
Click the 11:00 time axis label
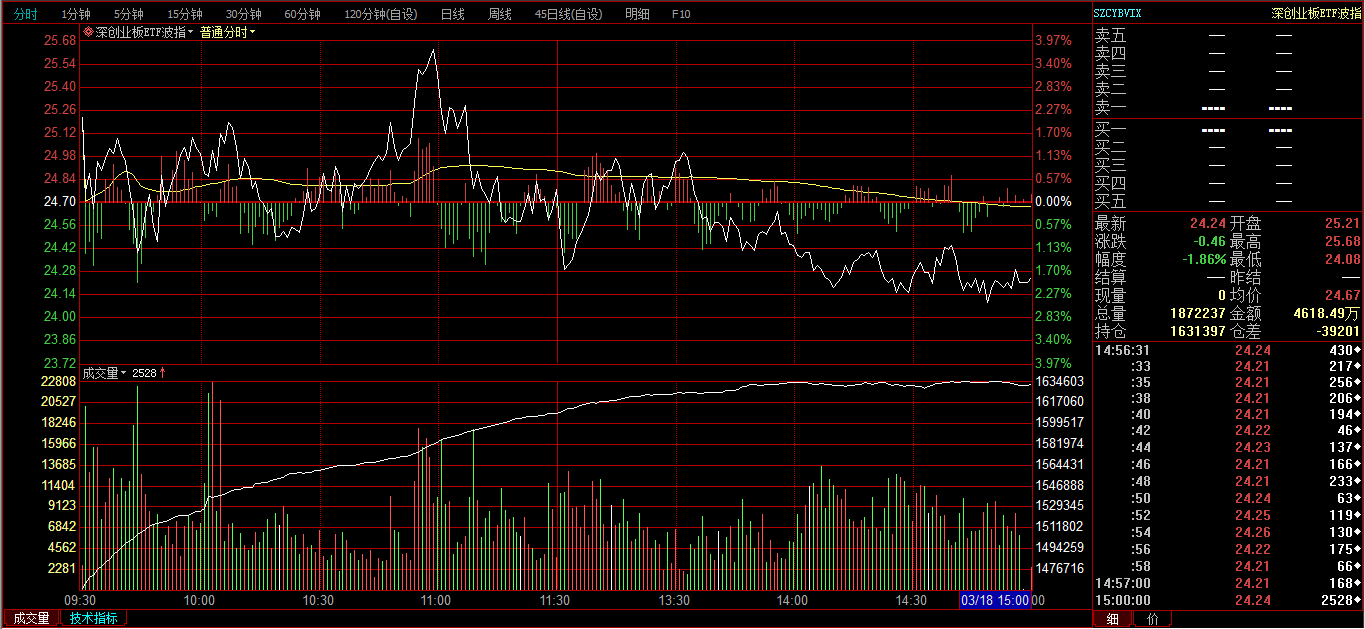pyautogui.click(x=436, y=600)
